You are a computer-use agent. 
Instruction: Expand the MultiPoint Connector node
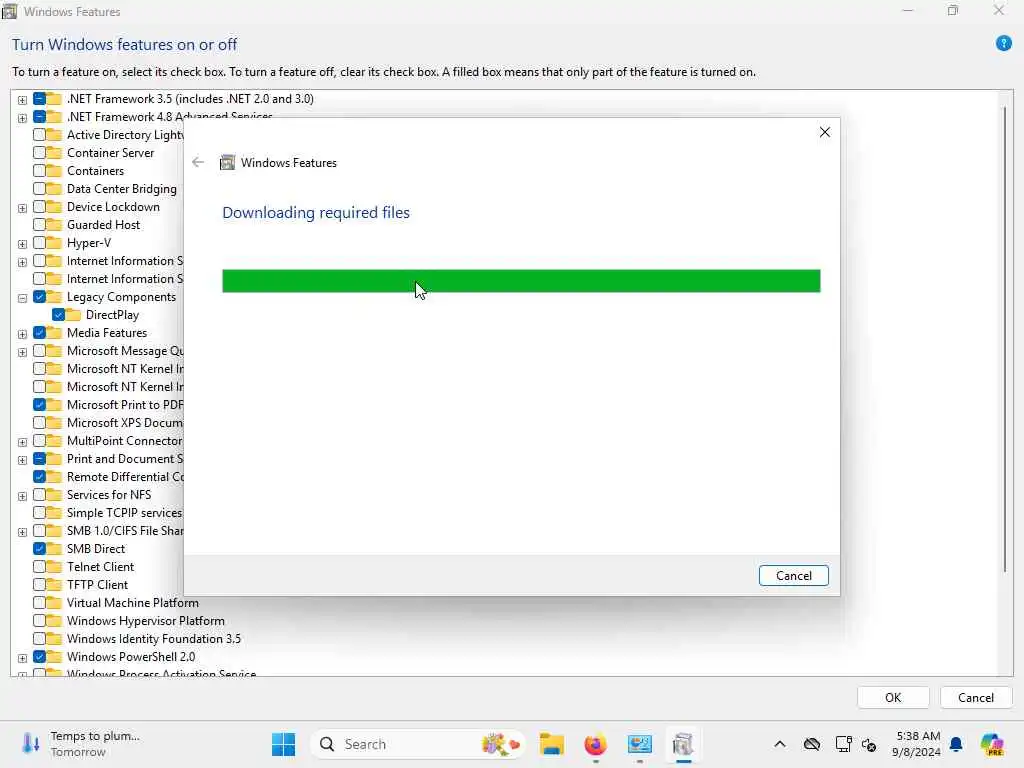22,442
